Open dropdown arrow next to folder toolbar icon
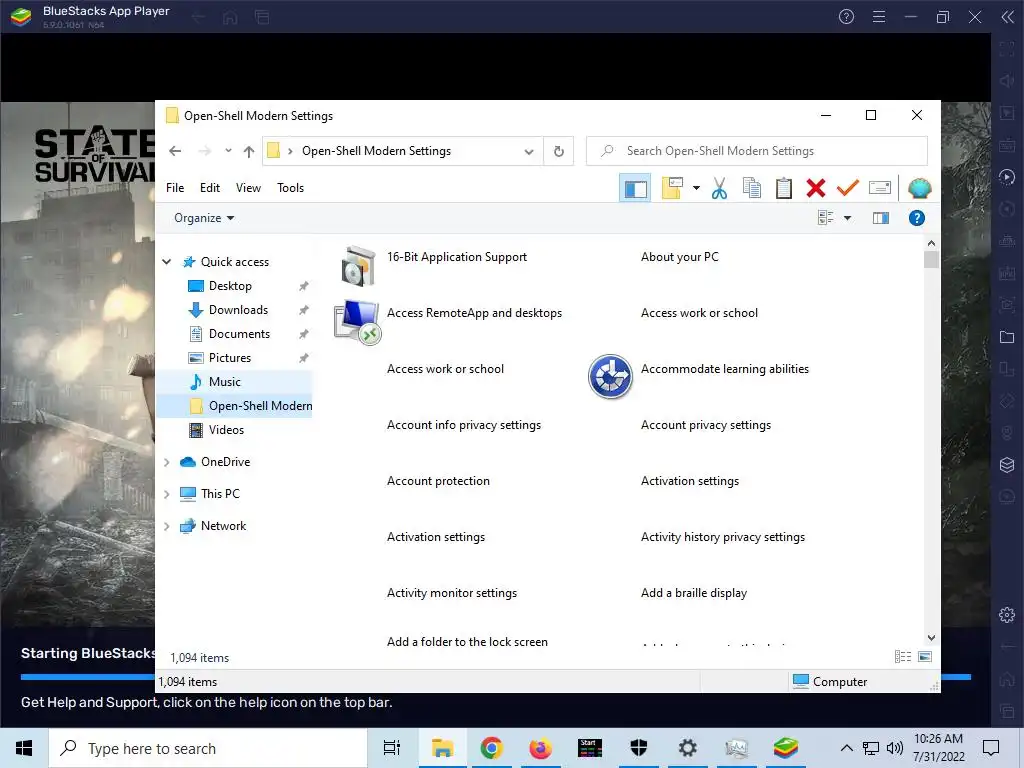 [696, 189]
